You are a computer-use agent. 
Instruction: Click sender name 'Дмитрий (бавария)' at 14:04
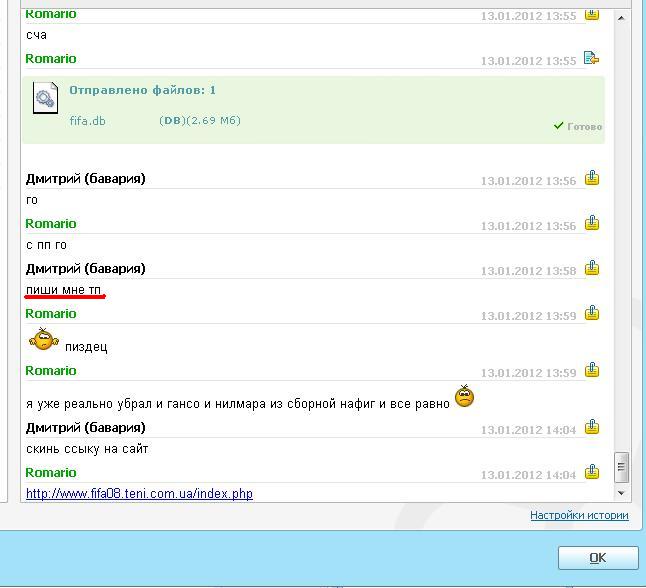tap(86, 428)
